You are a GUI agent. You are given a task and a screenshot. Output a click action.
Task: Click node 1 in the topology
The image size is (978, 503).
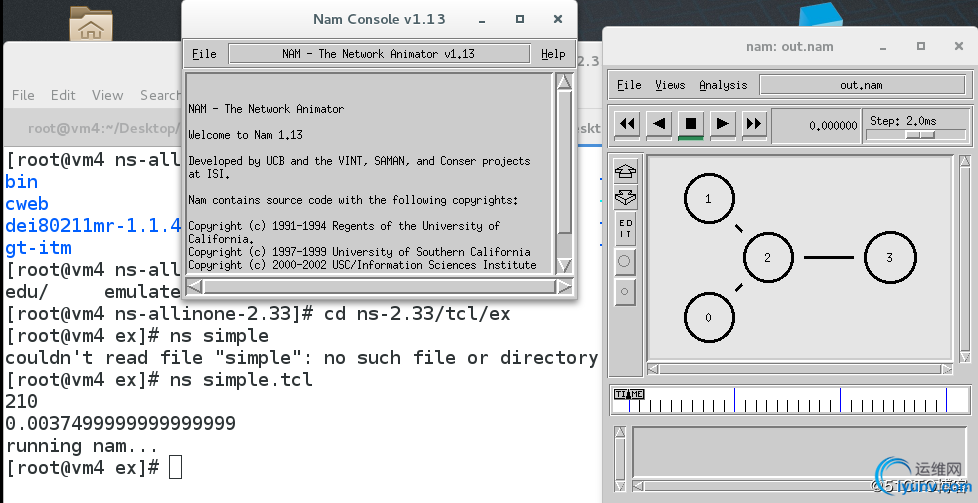point(709,198)
